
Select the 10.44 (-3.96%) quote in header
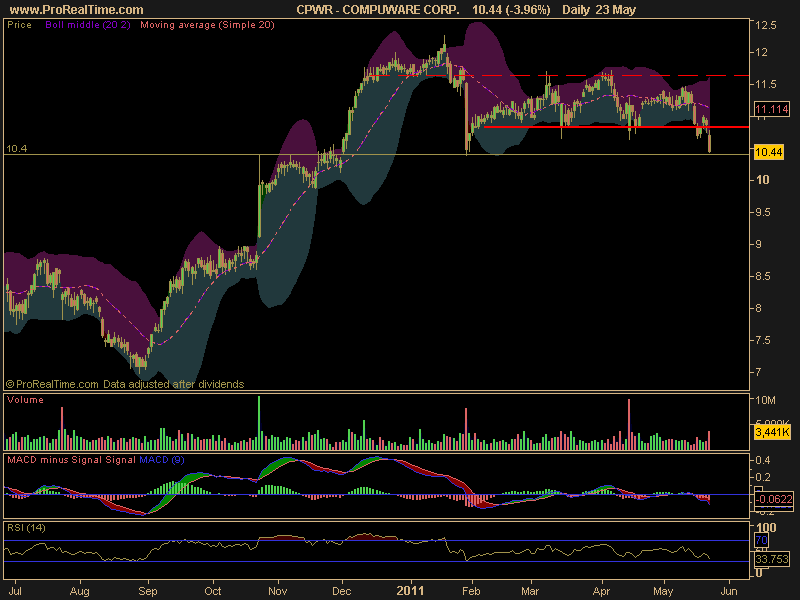coord(511,9)
